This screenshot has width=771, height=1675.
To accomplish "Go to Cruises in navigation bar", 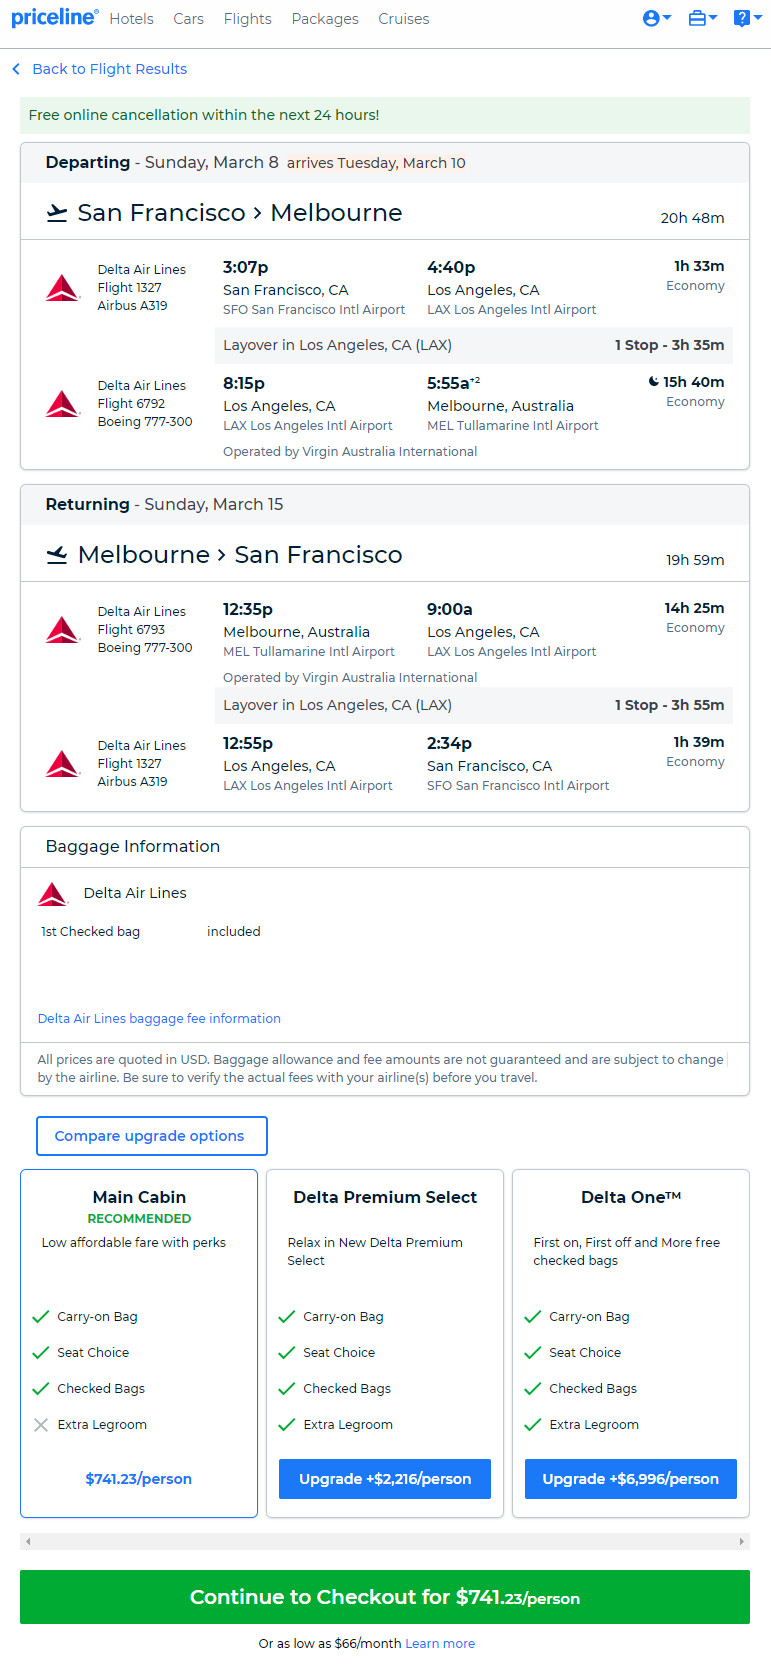I will [404, 19].
